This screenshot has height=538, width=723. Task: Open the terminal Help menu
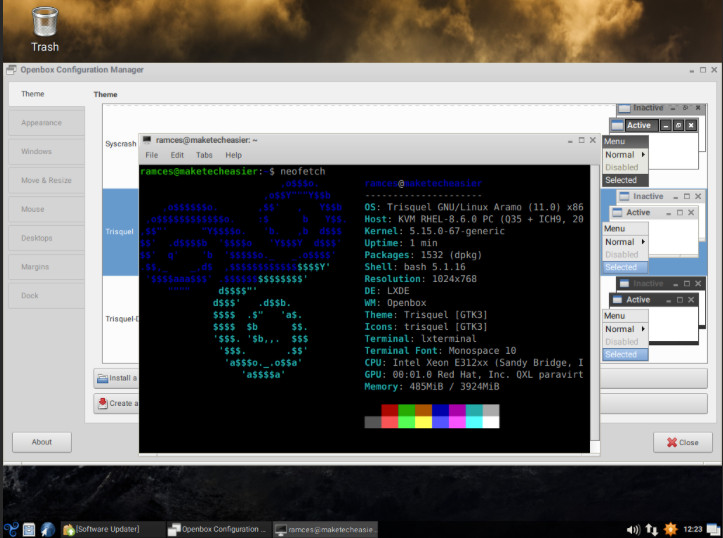click(233, 155)
